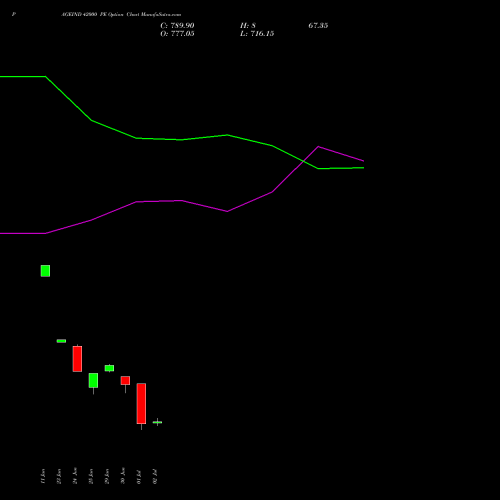Click the 67.35 value at top
The height and width of the screenshot is (500, 500).
pyautogui.click(x=318, y=26)
